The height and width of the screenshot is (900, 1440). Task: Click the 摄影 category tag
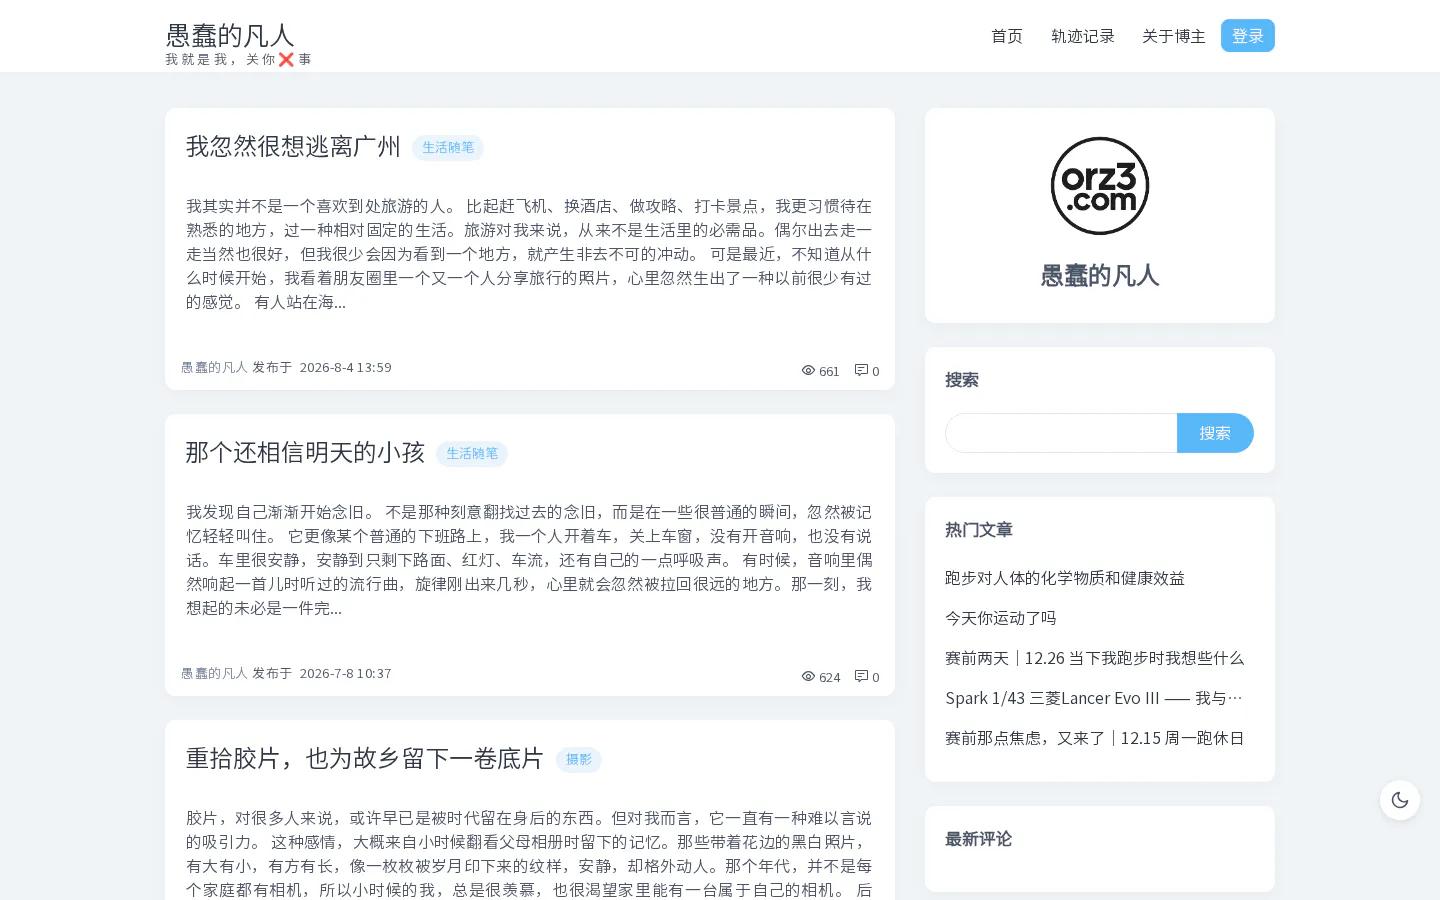point(579,760)
